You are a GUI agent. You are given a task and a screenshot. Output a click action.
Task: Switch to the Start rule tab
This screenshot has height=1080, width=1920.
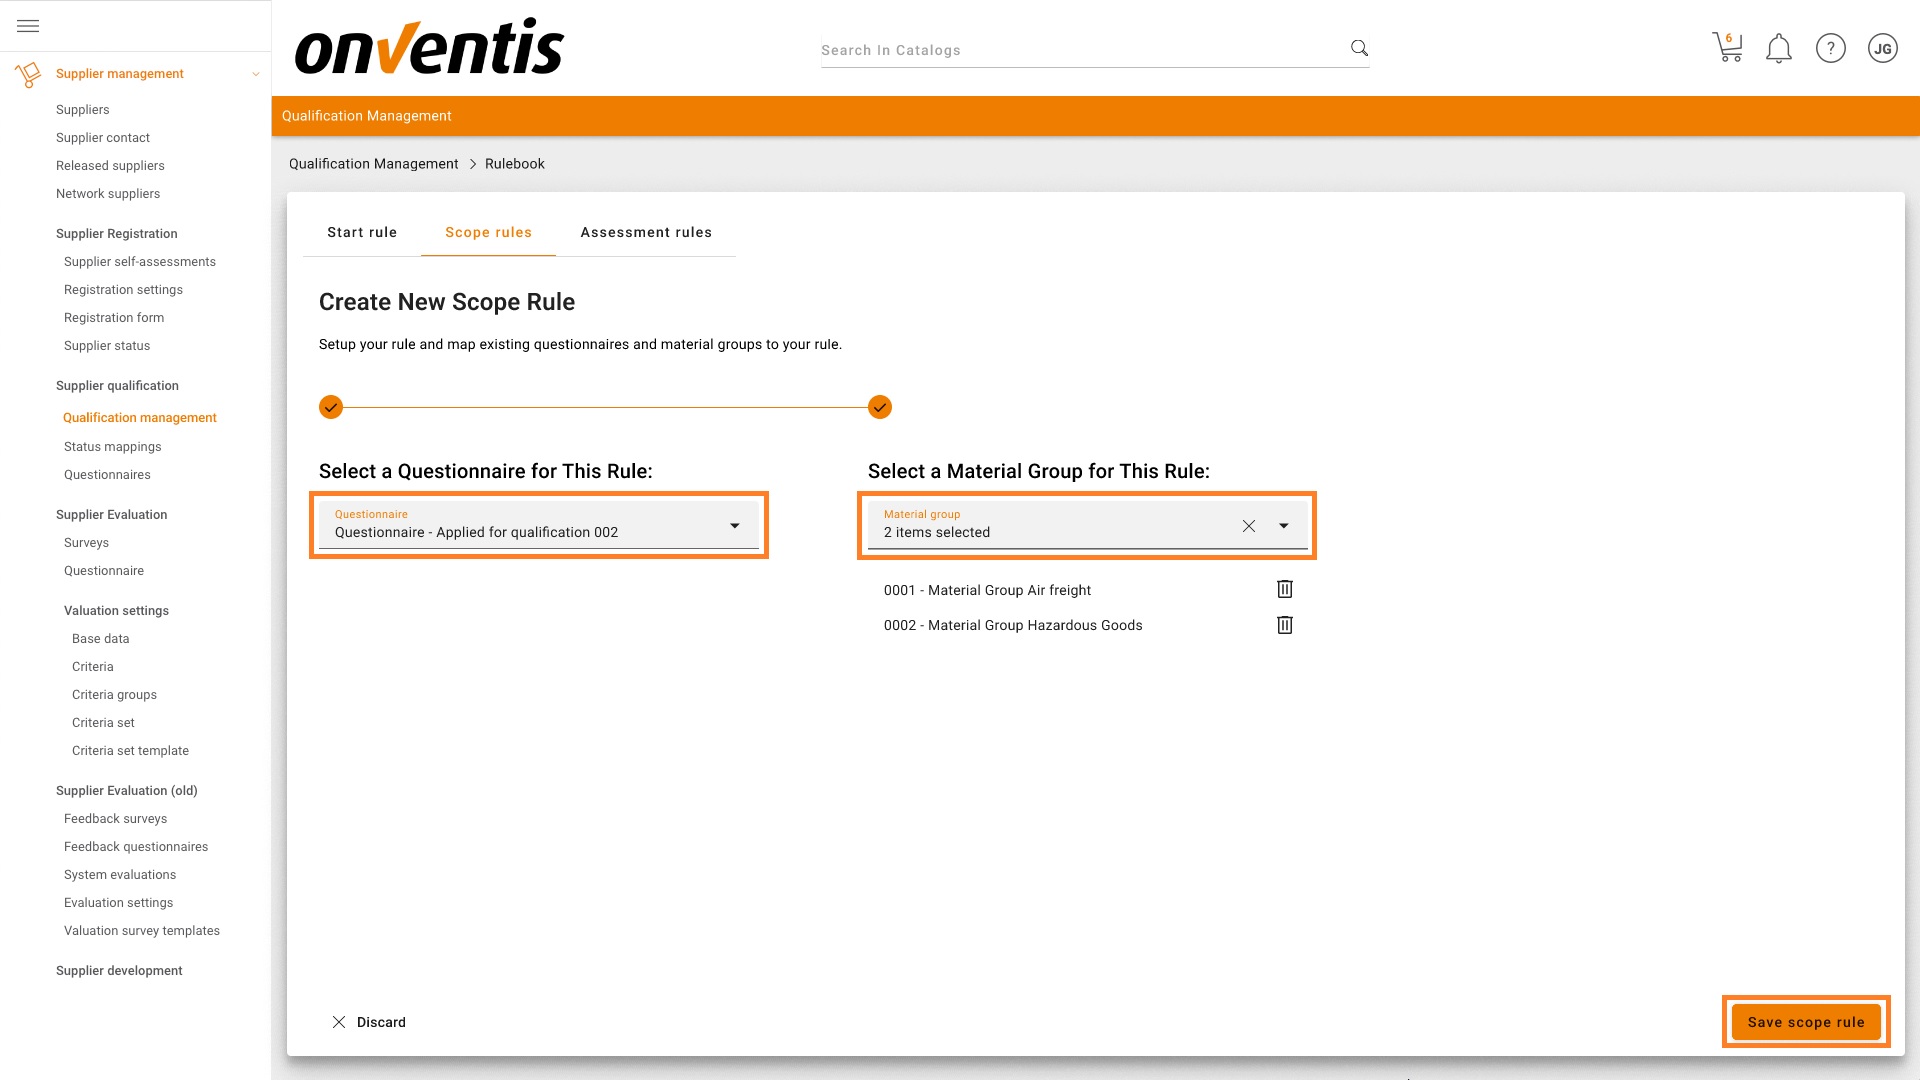point(362,232)
